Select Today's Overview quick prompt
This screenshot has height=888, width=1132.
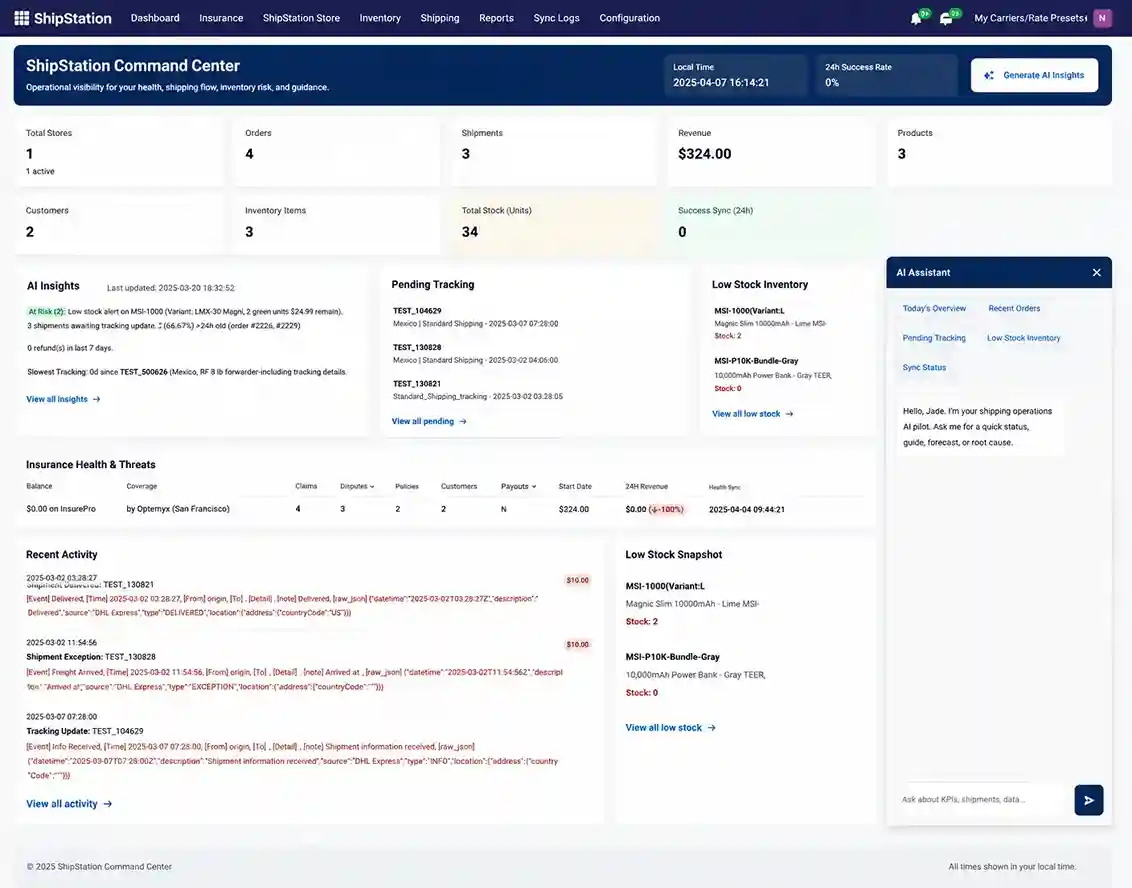tap(933, 308)
